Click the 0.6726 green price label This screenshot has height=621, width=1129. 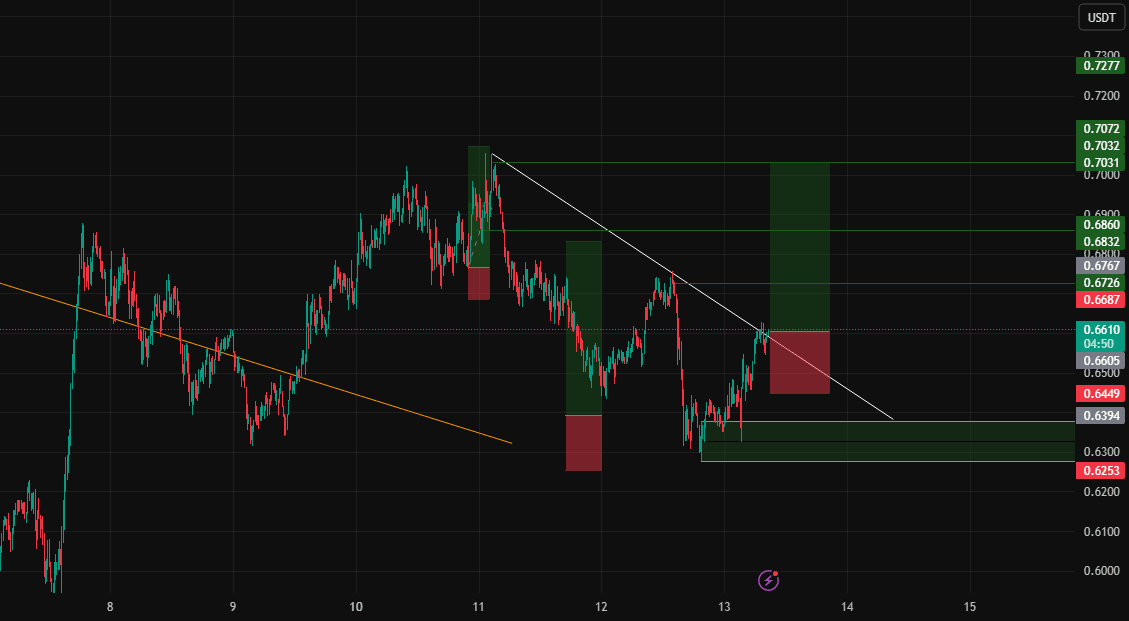click(x=1100, y=283)
